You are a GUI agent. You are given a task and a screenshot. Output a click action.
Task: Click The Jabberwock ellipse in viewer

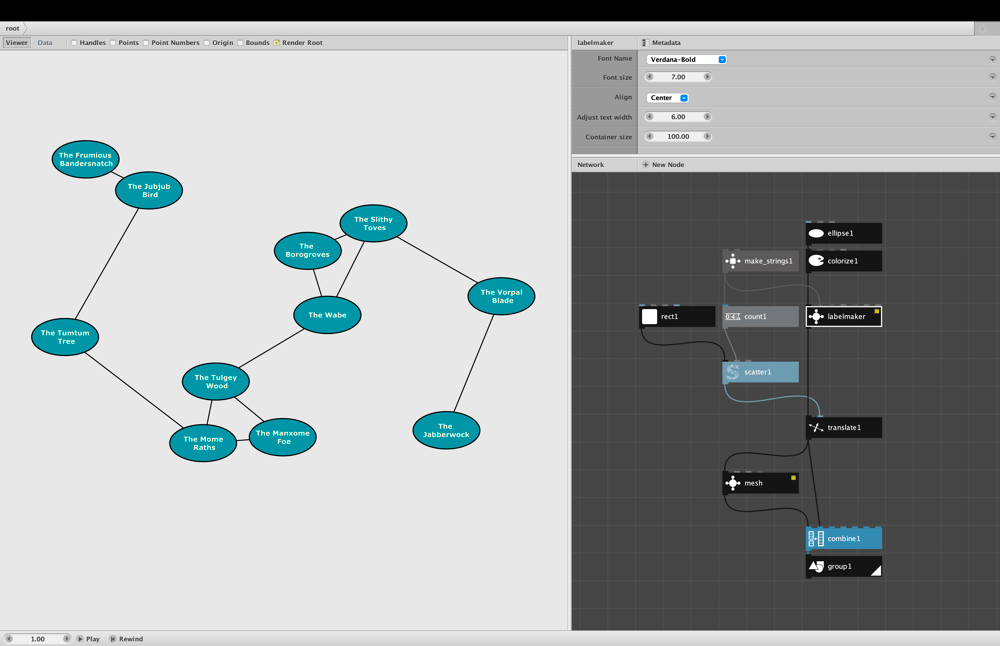(x=446, y=430)
